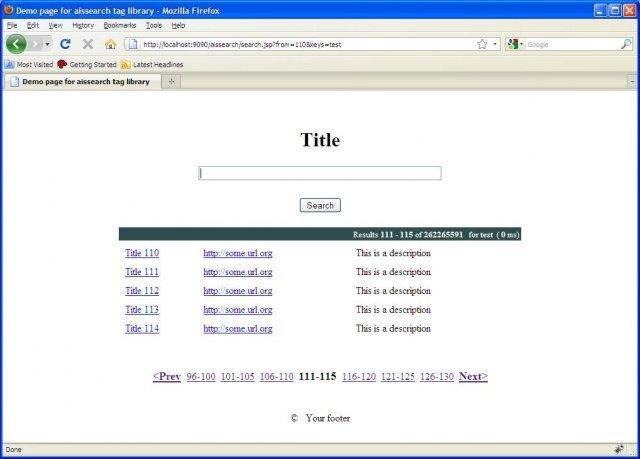Jump to results page 121-125
This screenshot has height=459, width=640.
[398, 377]
